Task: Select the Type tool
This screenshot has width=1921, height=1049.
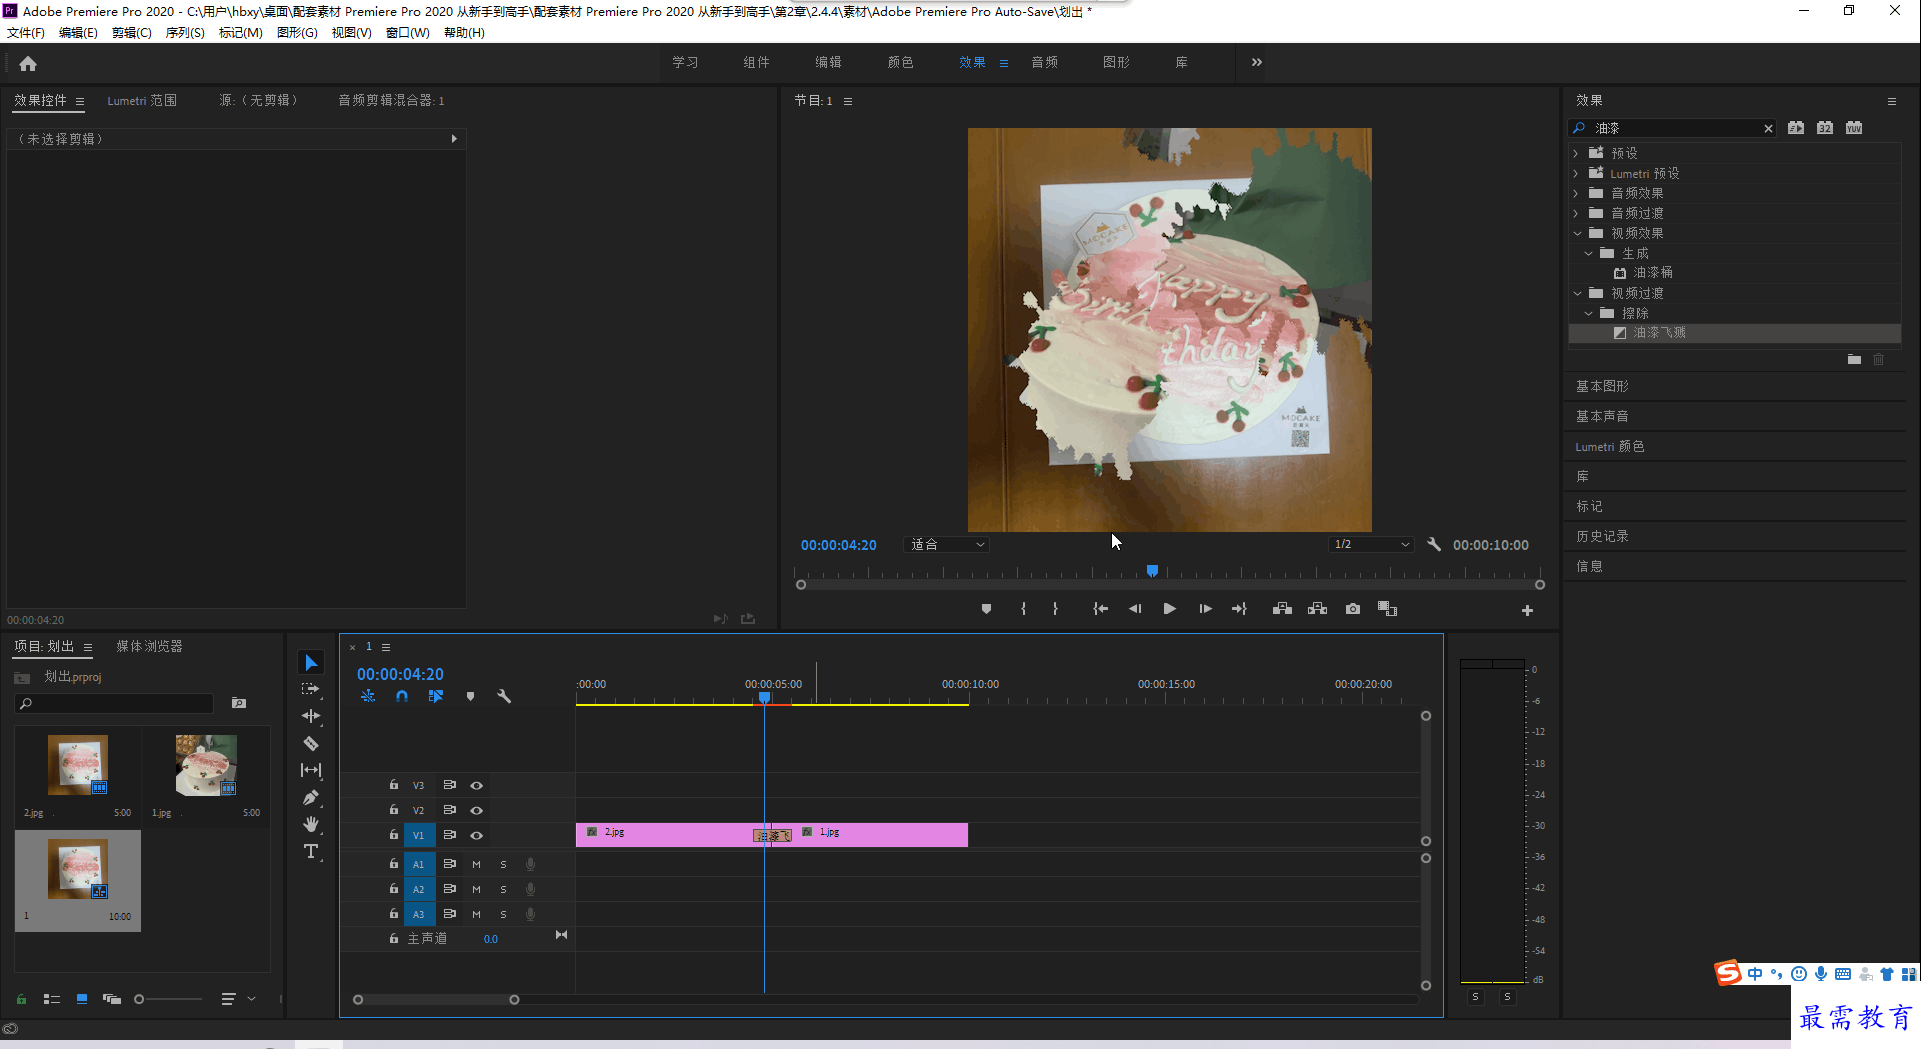Action: [311, 851]
